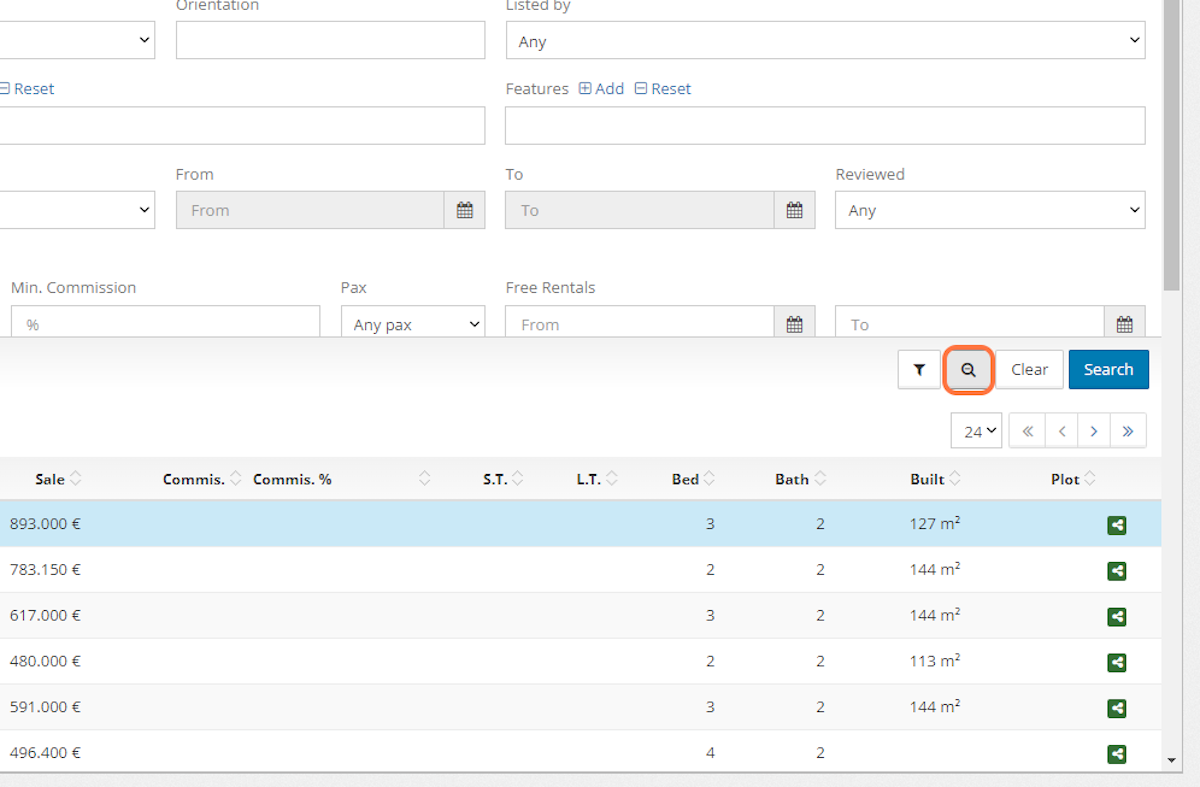This screenshot has height=787, width=1200.
Task: Click inside the Min. Commission percentage field
Action: pyautogui.click(x=165, y=321)
